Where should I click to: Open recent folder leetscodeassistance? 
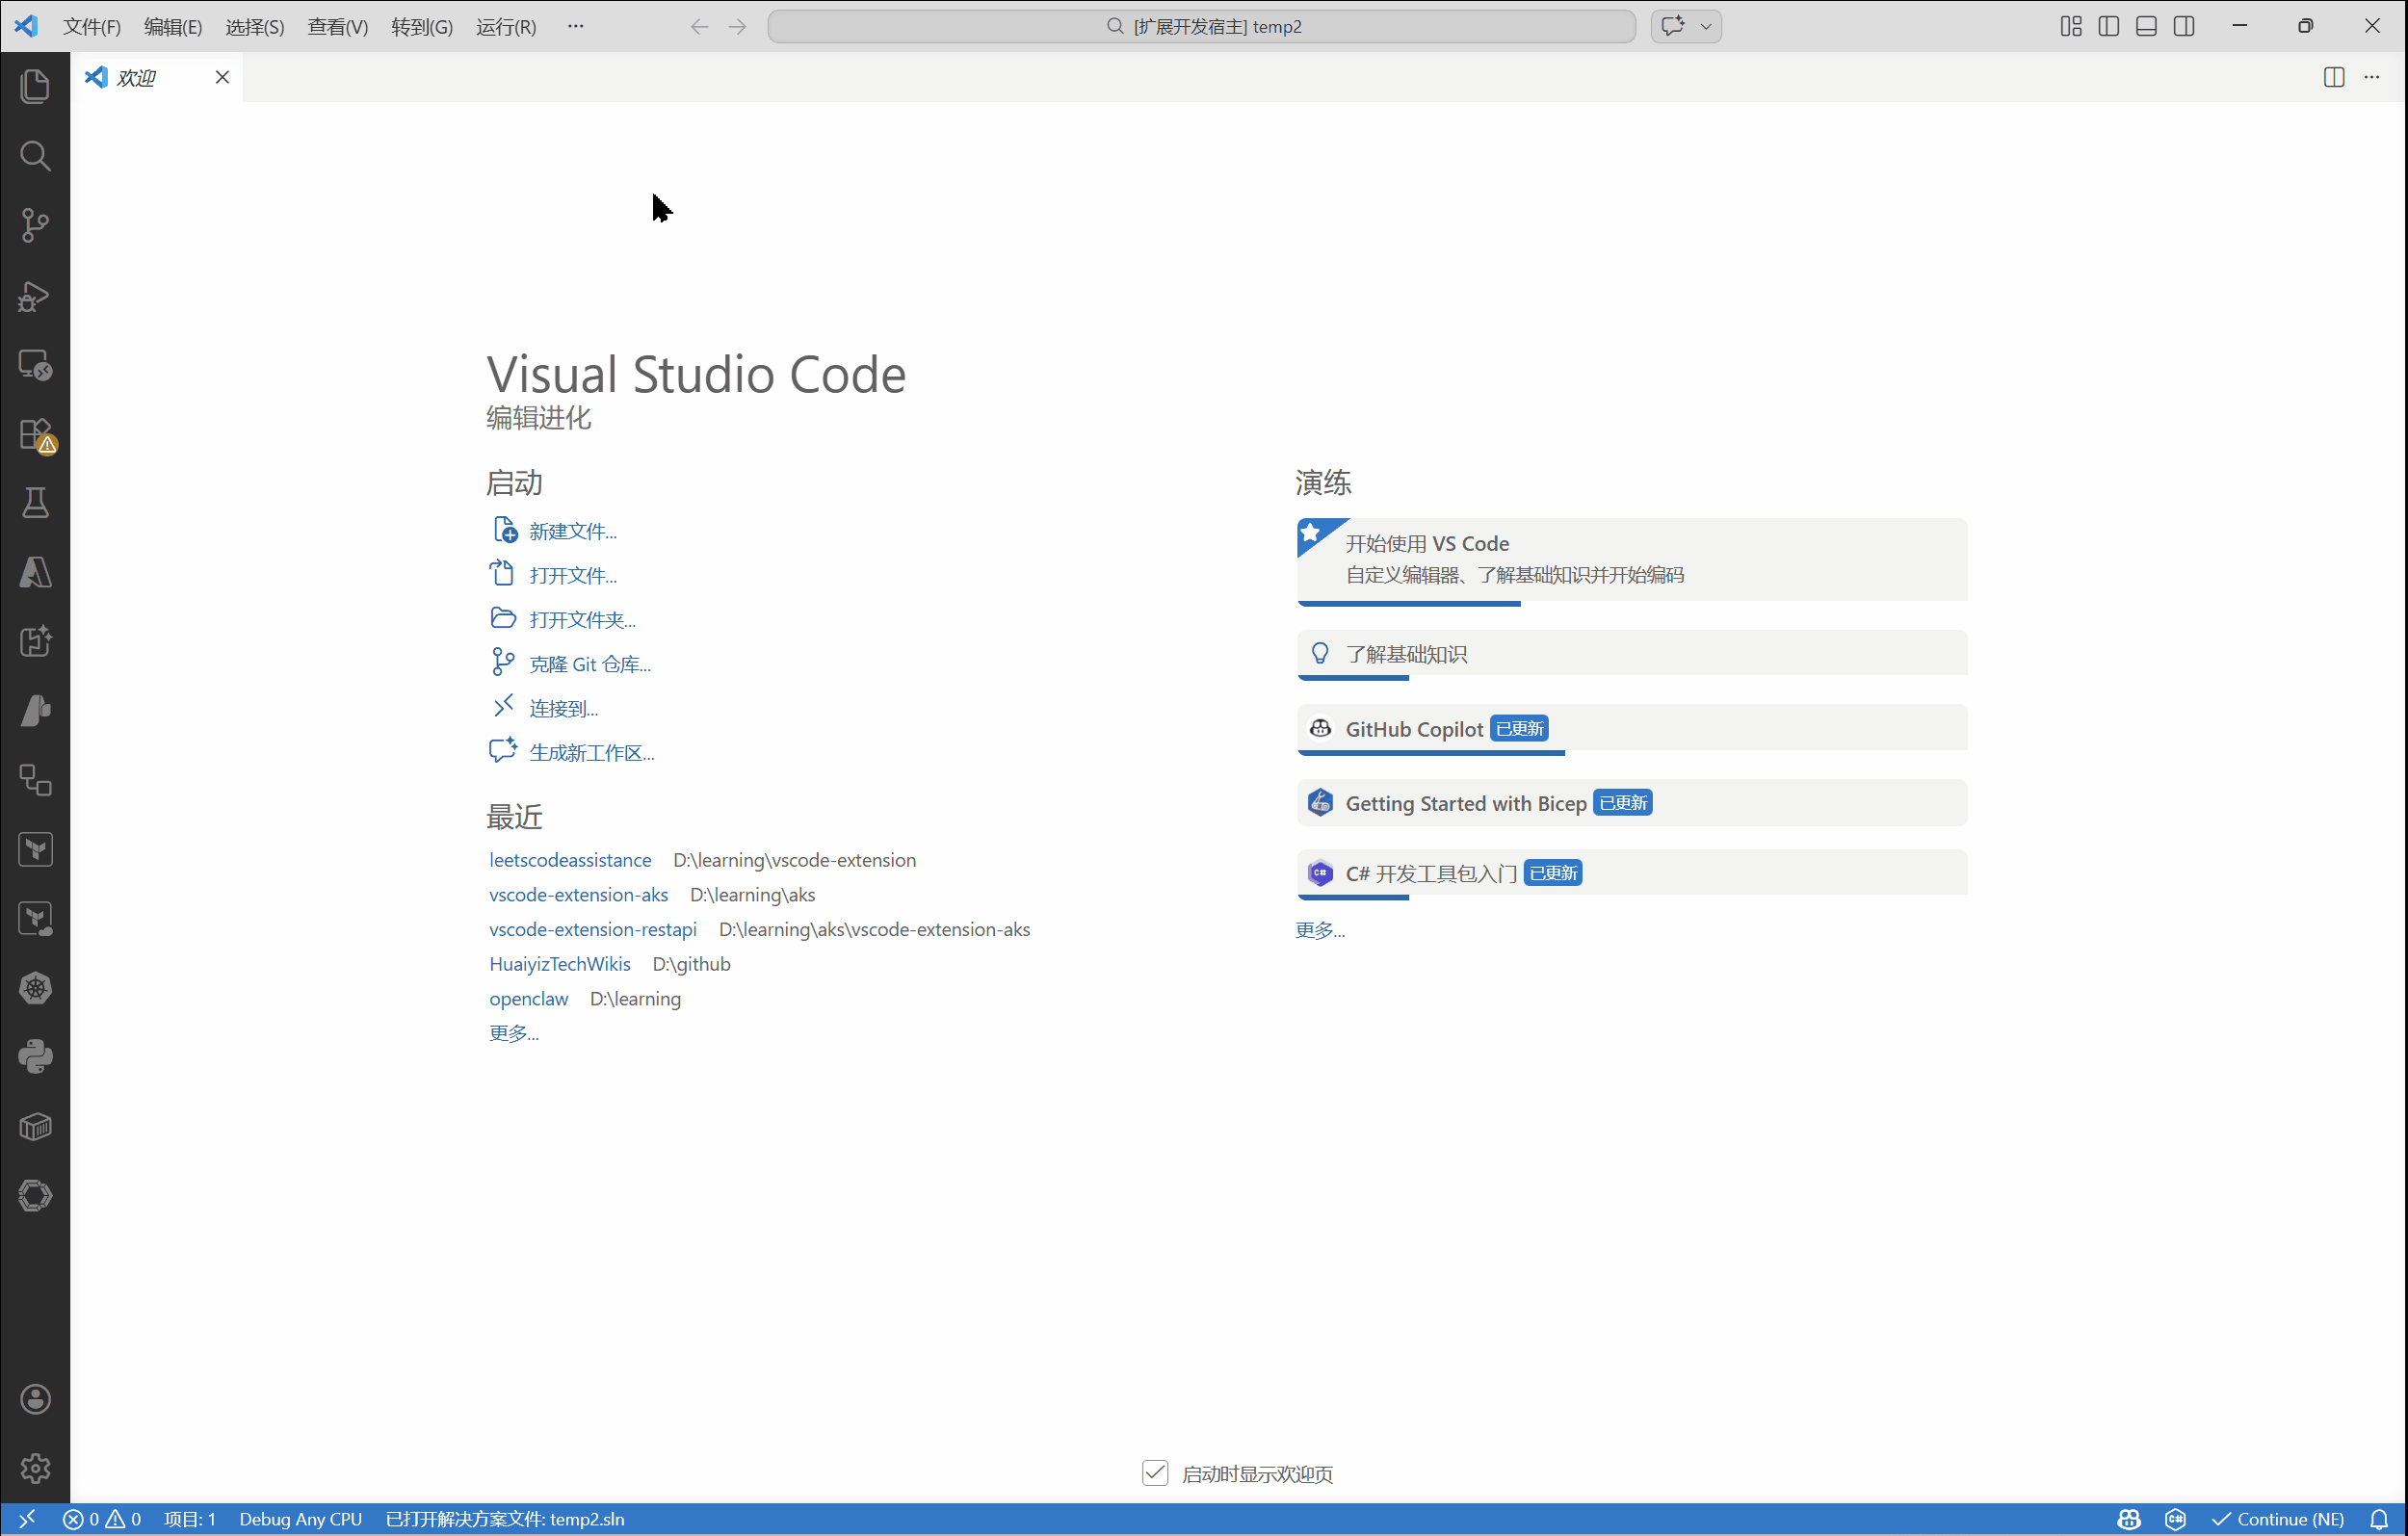[x=570, y=860]
